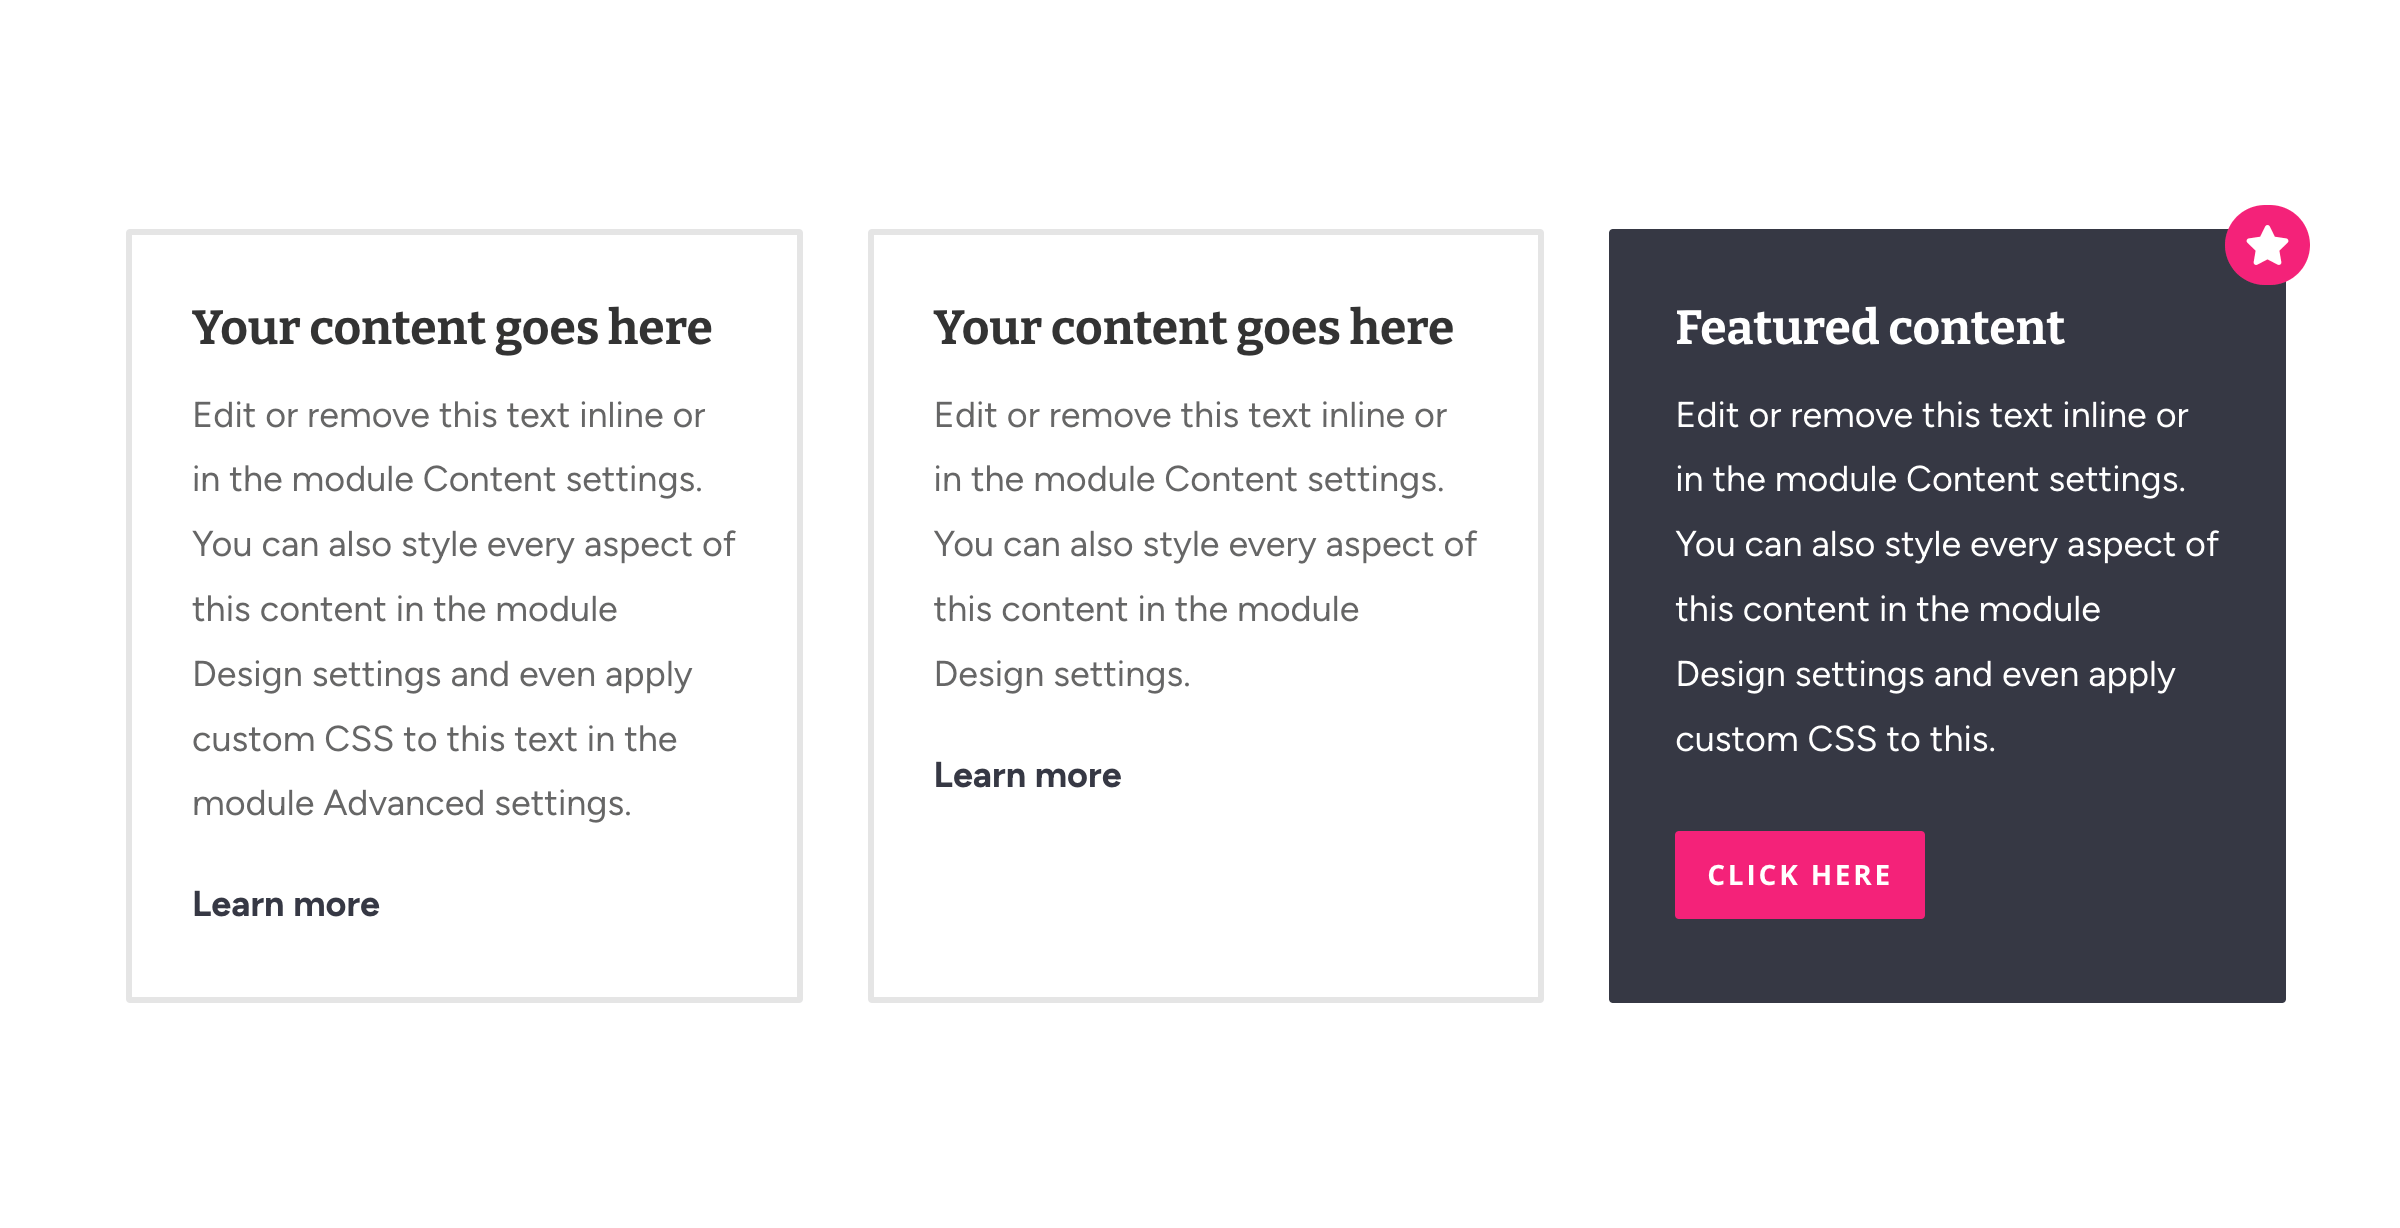The height and width of the screenshot is (1228, 2400).
Task: Open Learn more link in first card
Action: [x=286, y=904]
